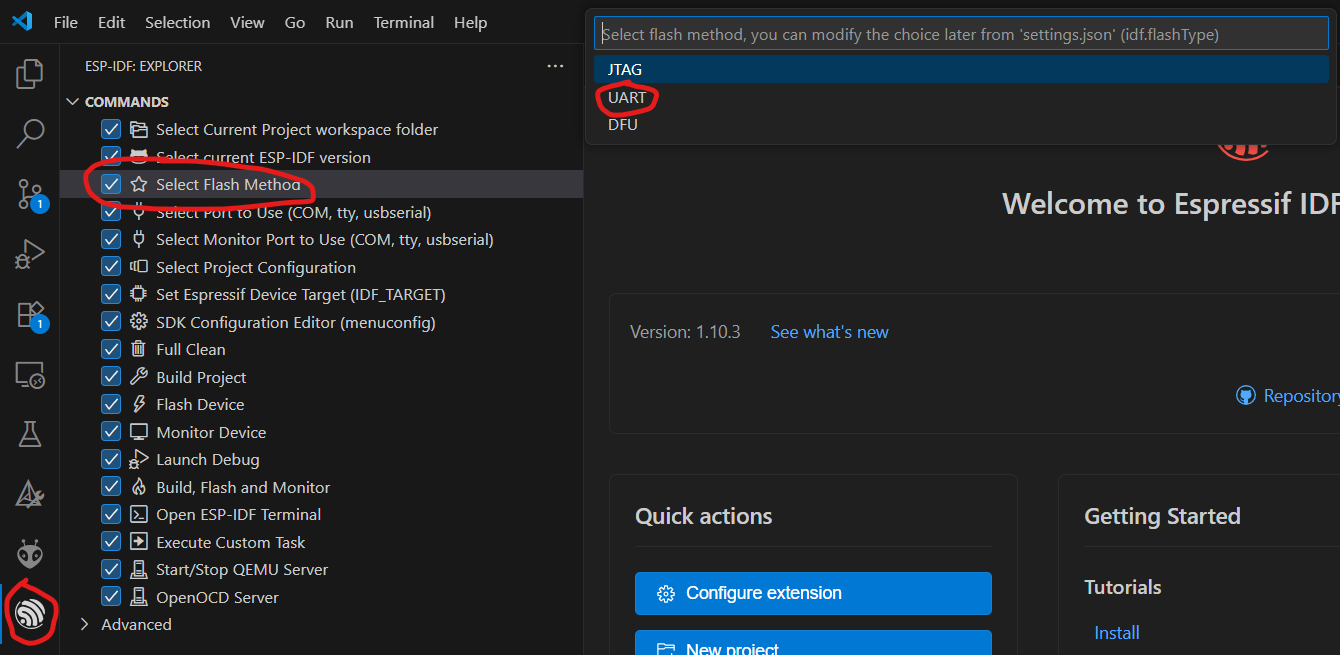Click the lightning icon for Flash Device
Viewport: 1340px width, 655px height.
139,405
